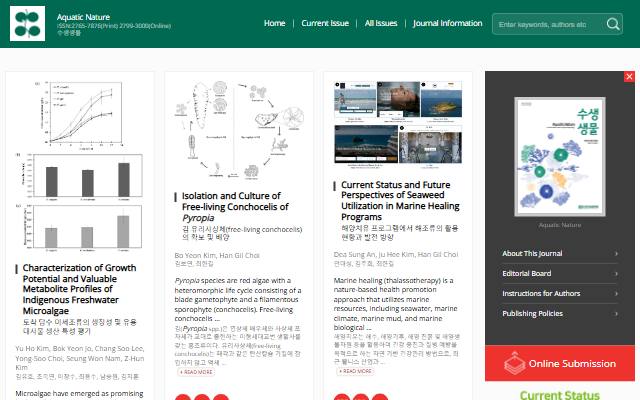Click the Aquatic Nature caption under the cover

[560, 225]
